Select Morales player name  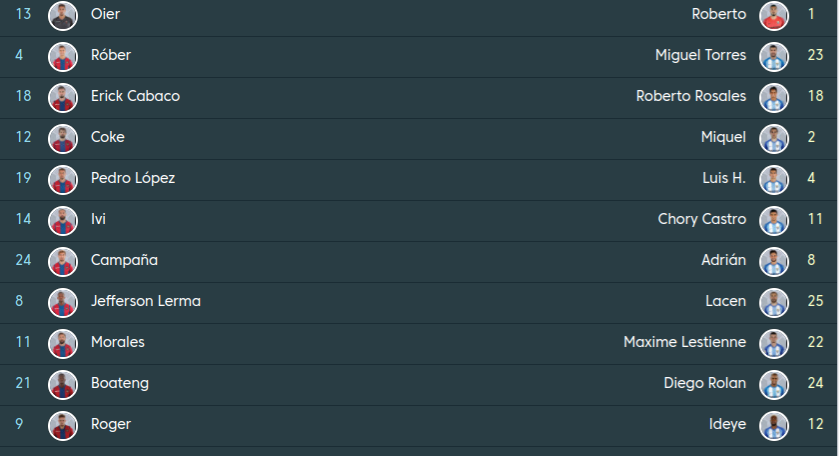point(118,343)
